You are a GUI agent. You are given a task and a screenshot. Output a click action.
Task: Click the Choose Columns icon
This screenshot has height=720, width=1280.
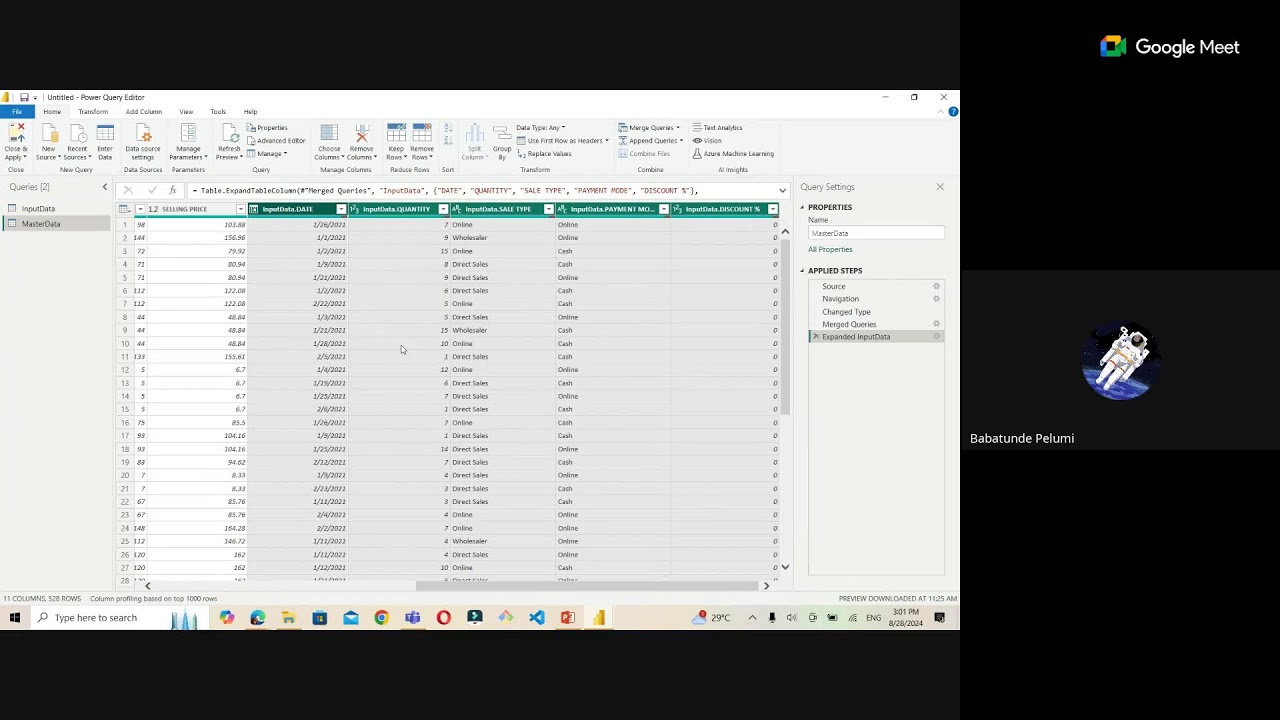pos(329,133)
